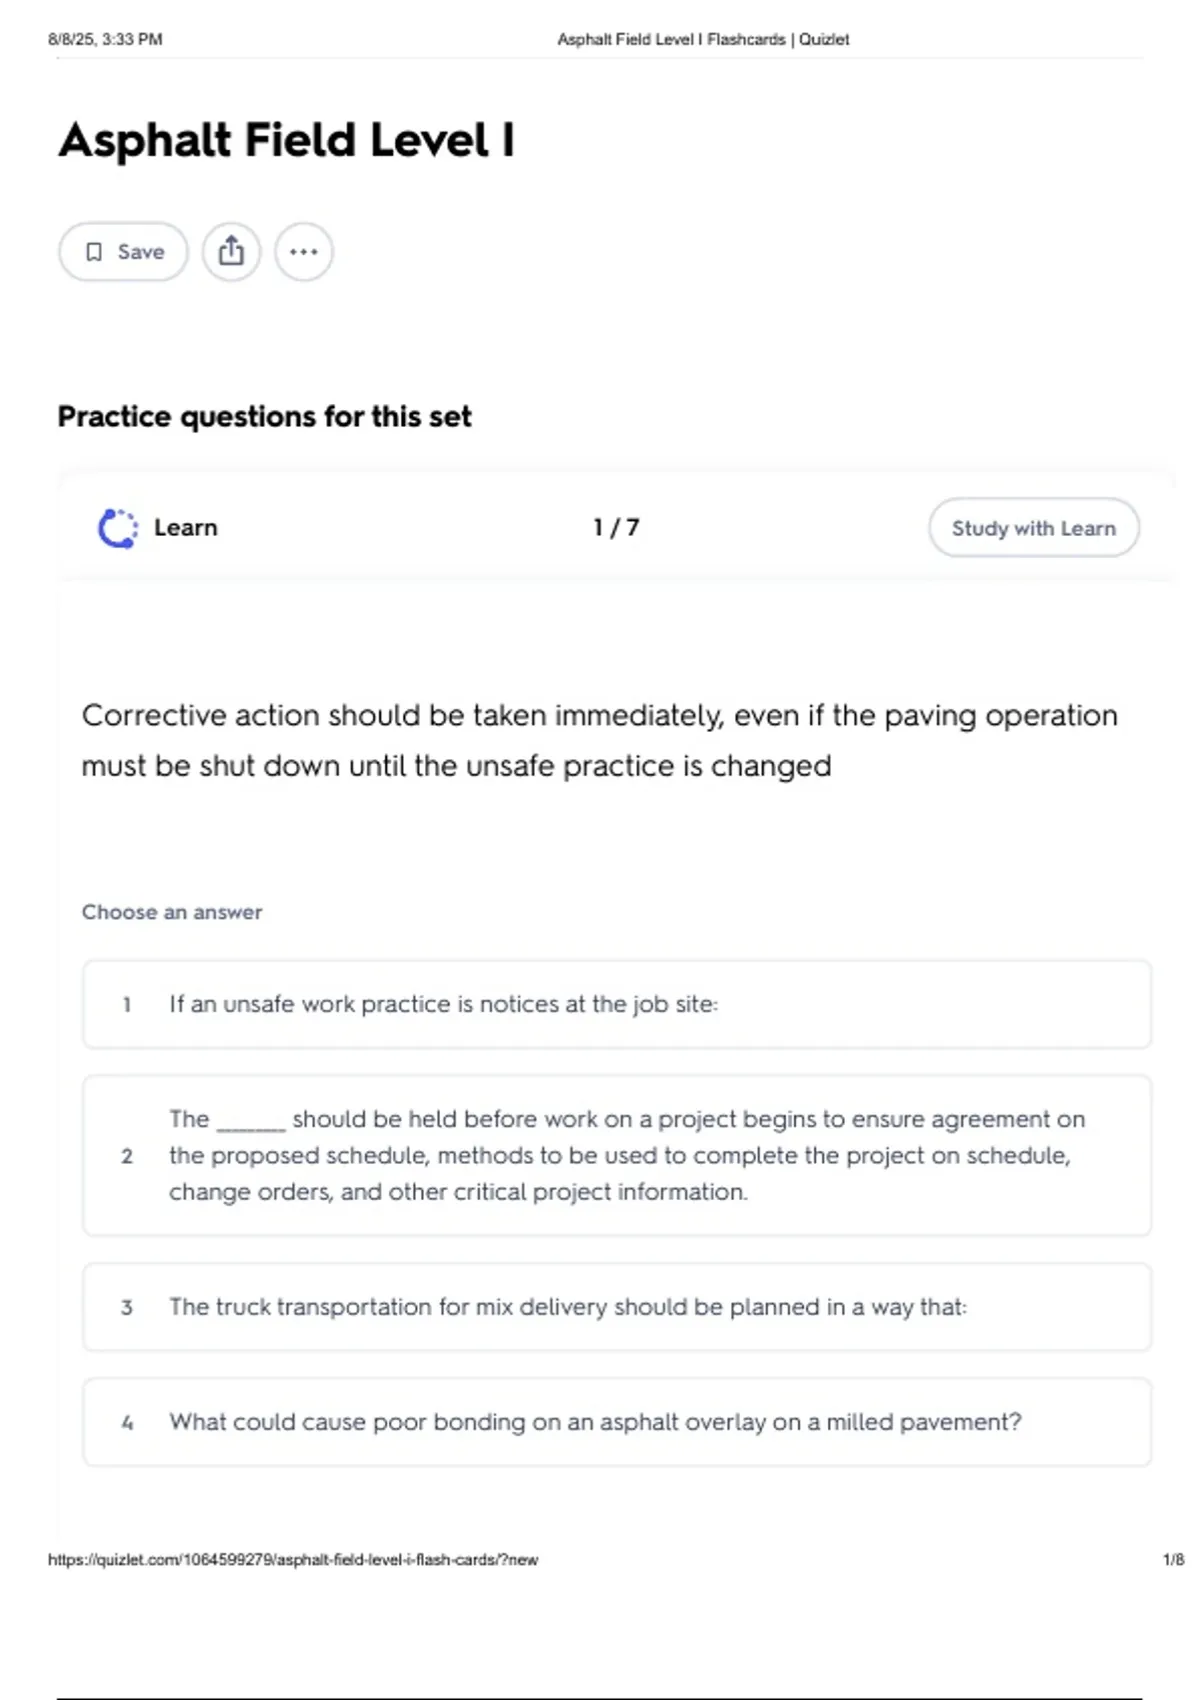This screenshot has height=1700, width=1200.
Task: Click the Save bookmark button
Action: [123, 252]
